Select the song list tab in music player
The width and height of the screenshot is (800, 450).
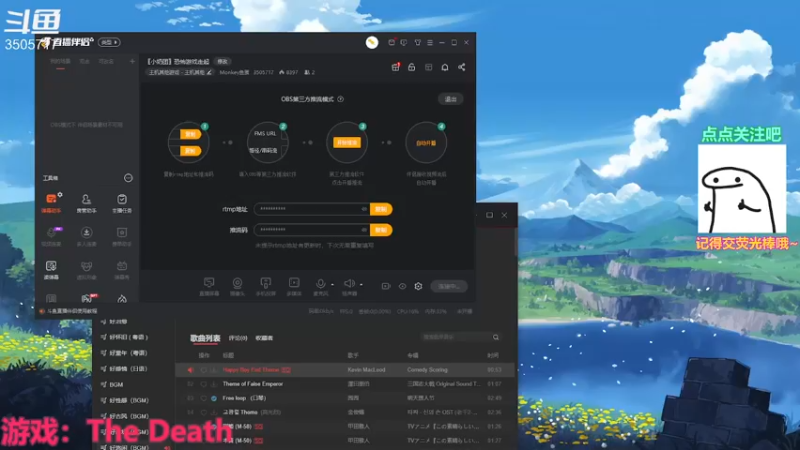pos(205,338)
